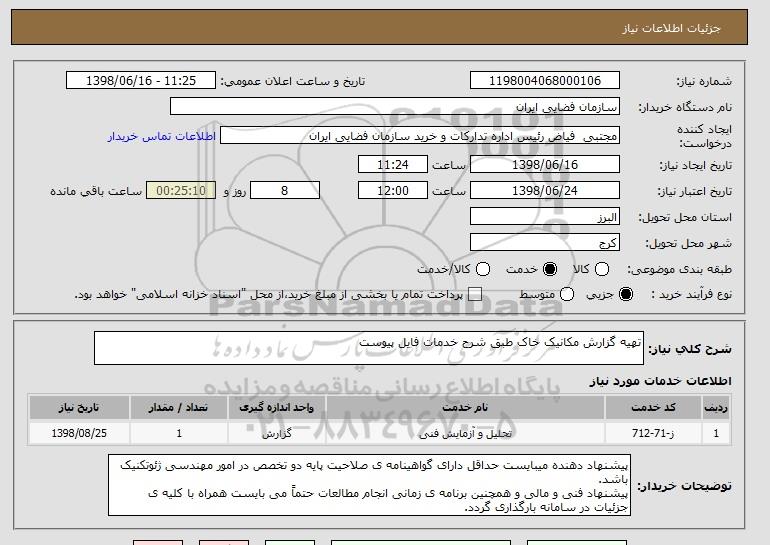The width and height of the screenshot is (770, 545).
Task: Click unit cell گزارش
Action: (276, 434)
